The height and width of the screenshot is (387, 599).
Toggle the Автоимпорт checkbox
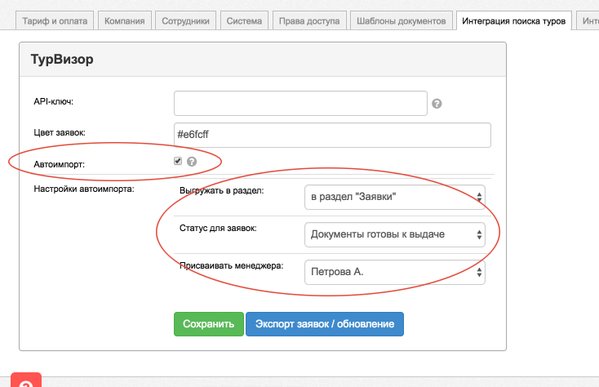point(178,161)
